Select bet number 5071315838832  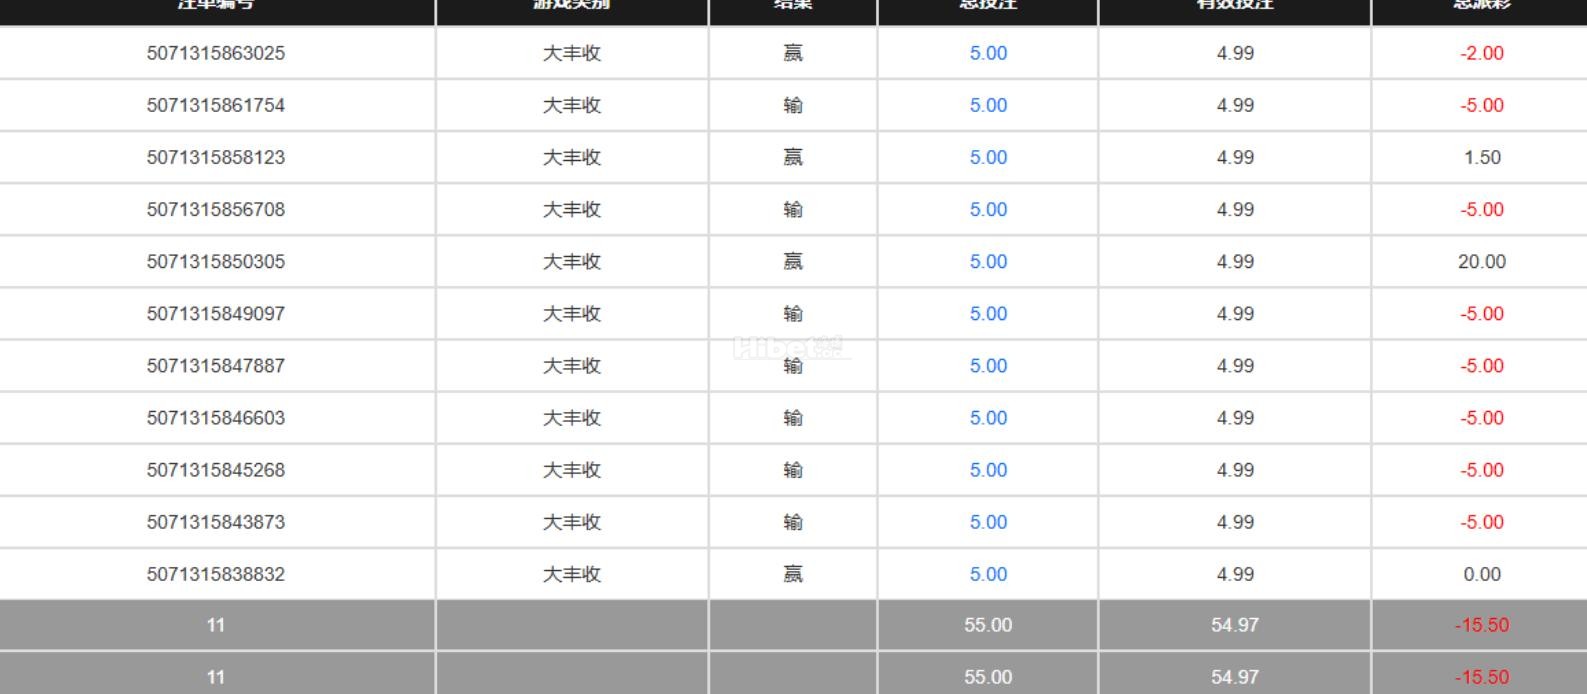pyautogui.click(x=216, y=573)
